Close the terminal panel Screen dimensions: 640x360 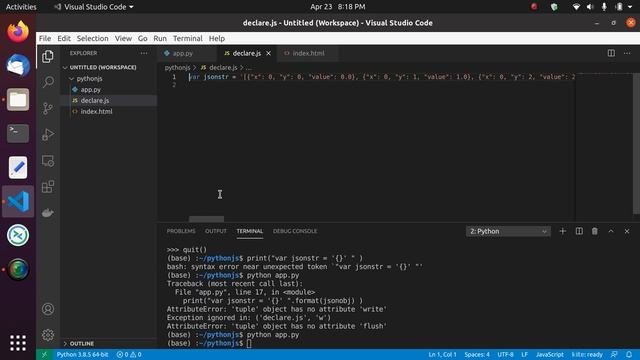click(x=627, y=231)
